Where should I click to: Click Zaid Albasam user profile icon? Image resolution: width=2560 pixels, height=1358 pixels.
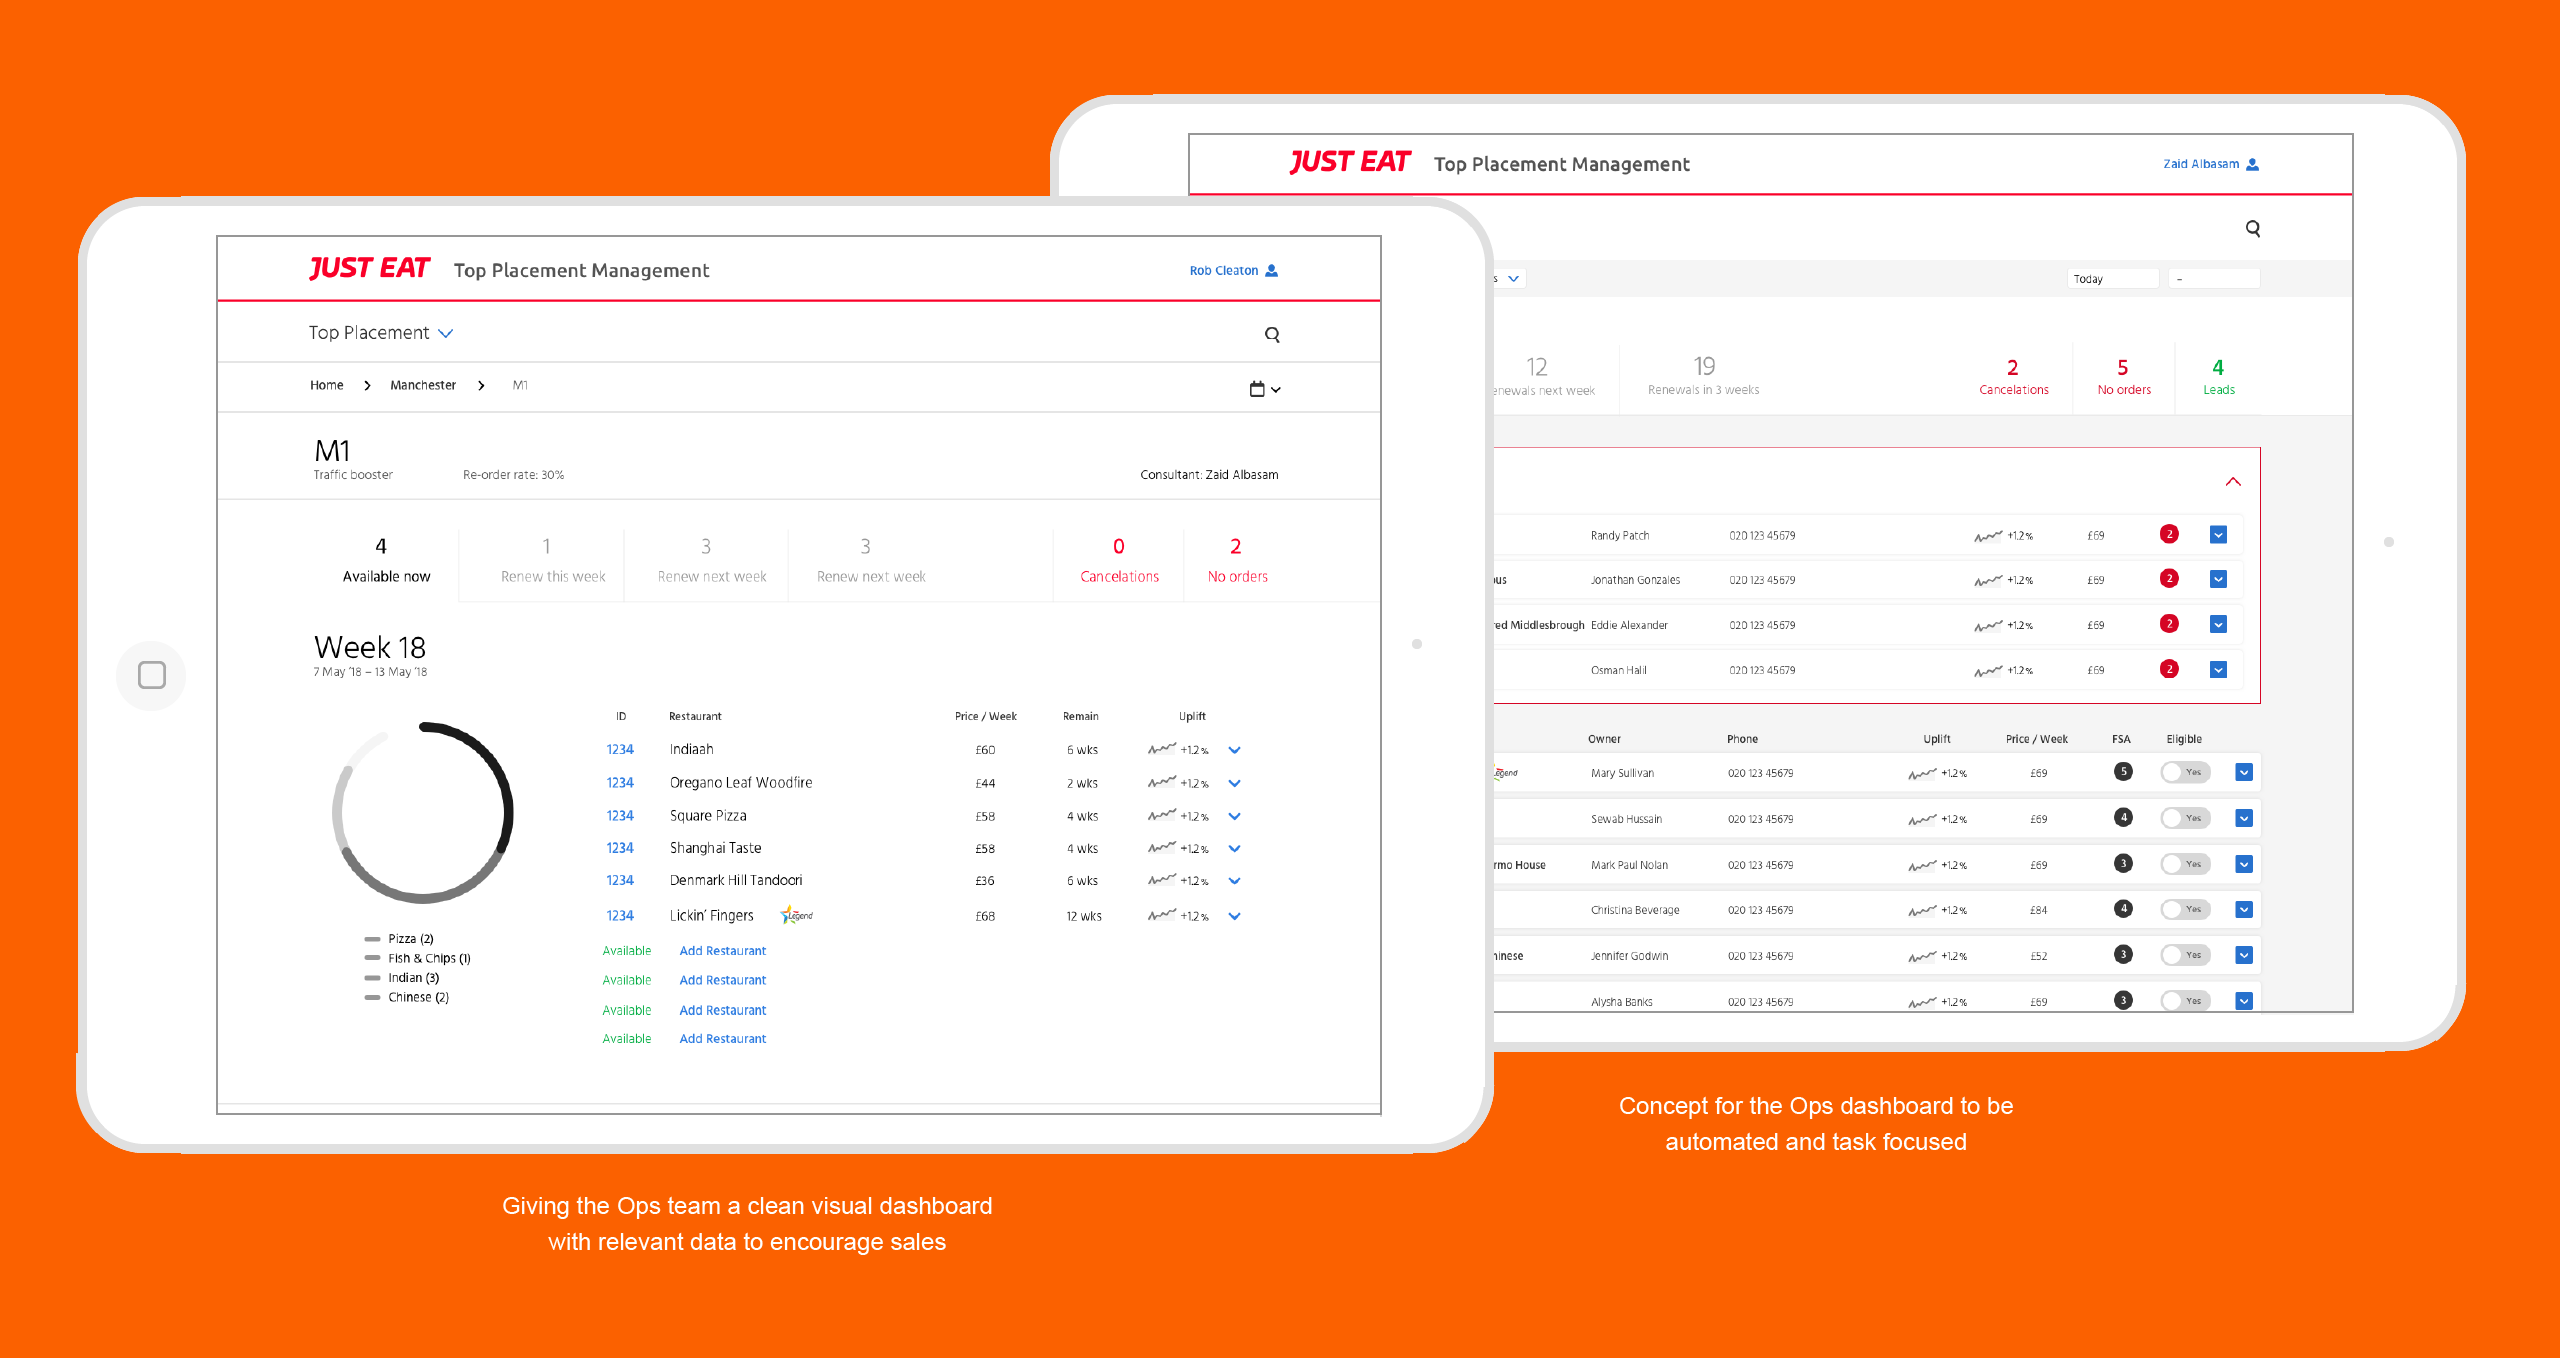(x=2253, y=165)
